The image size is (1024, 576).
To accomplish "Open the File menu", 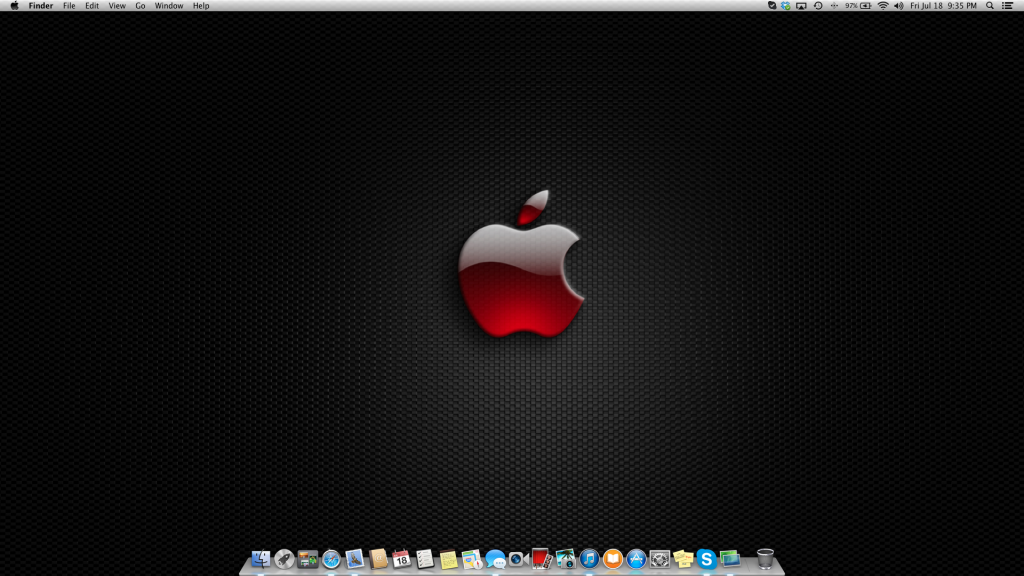I will click(69, 6).
